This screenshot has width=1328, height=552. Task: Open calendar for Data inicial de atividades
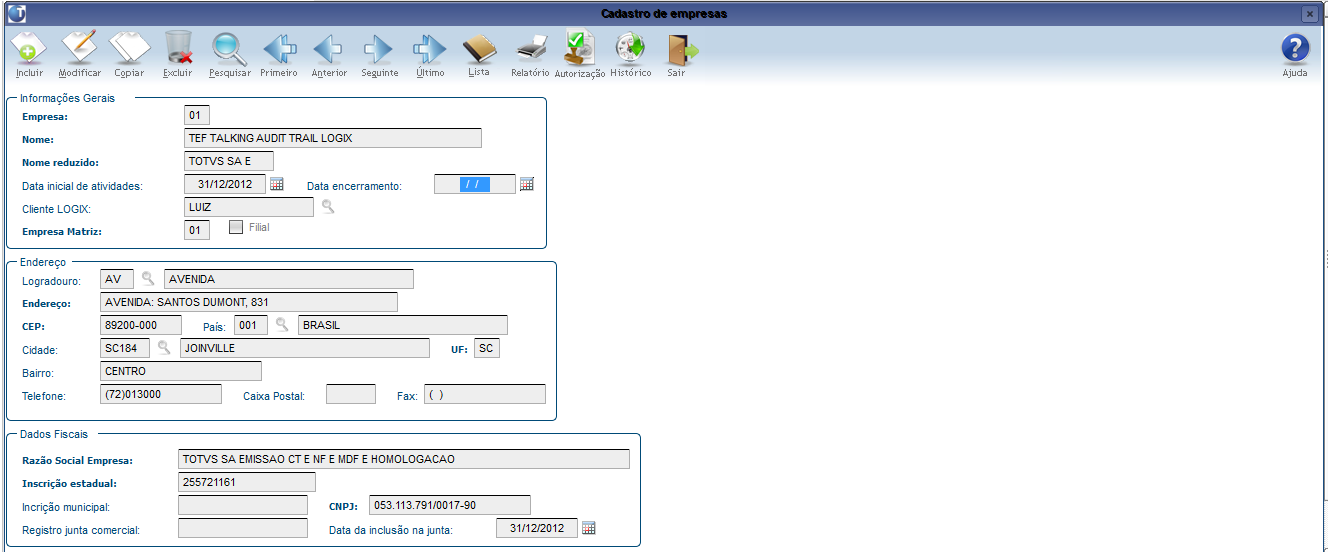(x=277, y=184)
